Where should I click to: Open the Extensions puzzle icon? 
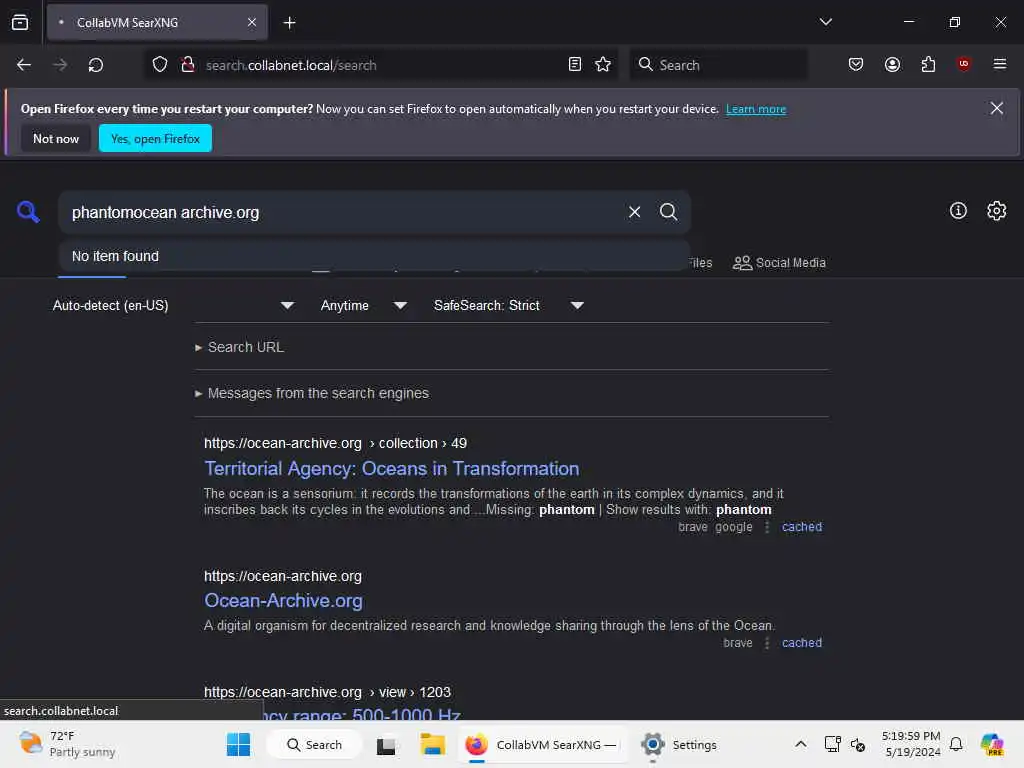pyautogui.click(x=928, y=65)
